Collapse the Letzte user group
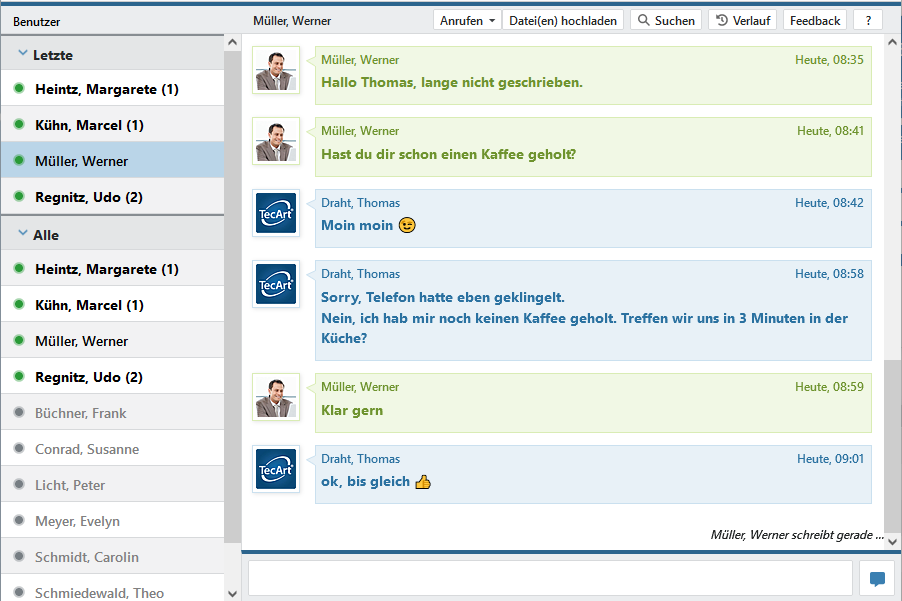Screen dimensions: 902x601 (x=23, y=54)
